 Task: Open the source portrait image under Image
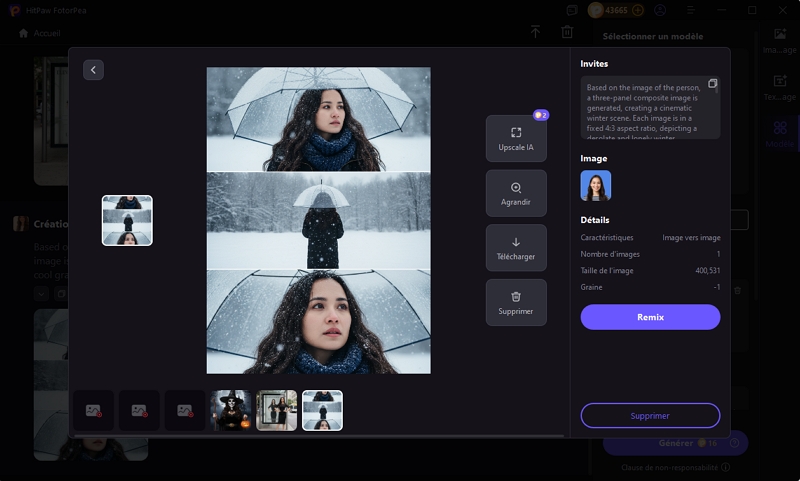coord(595,186)
